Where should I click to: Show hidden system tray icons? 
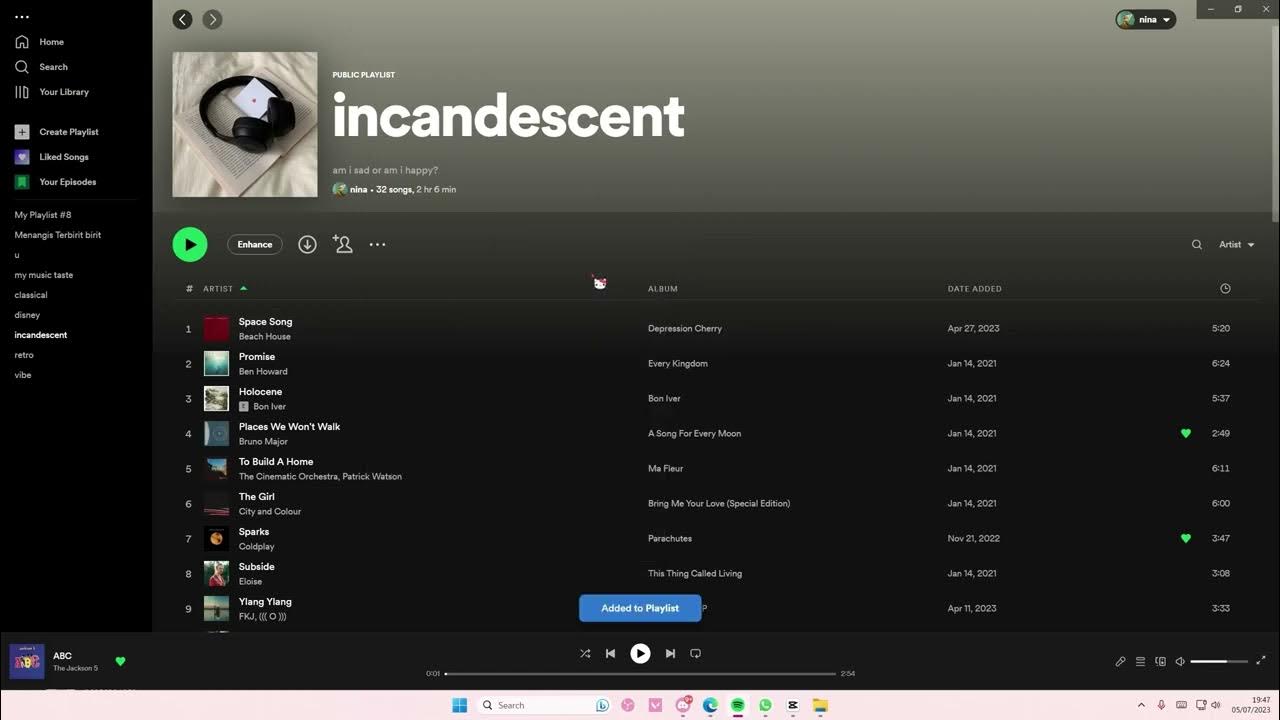point(1141,705)
